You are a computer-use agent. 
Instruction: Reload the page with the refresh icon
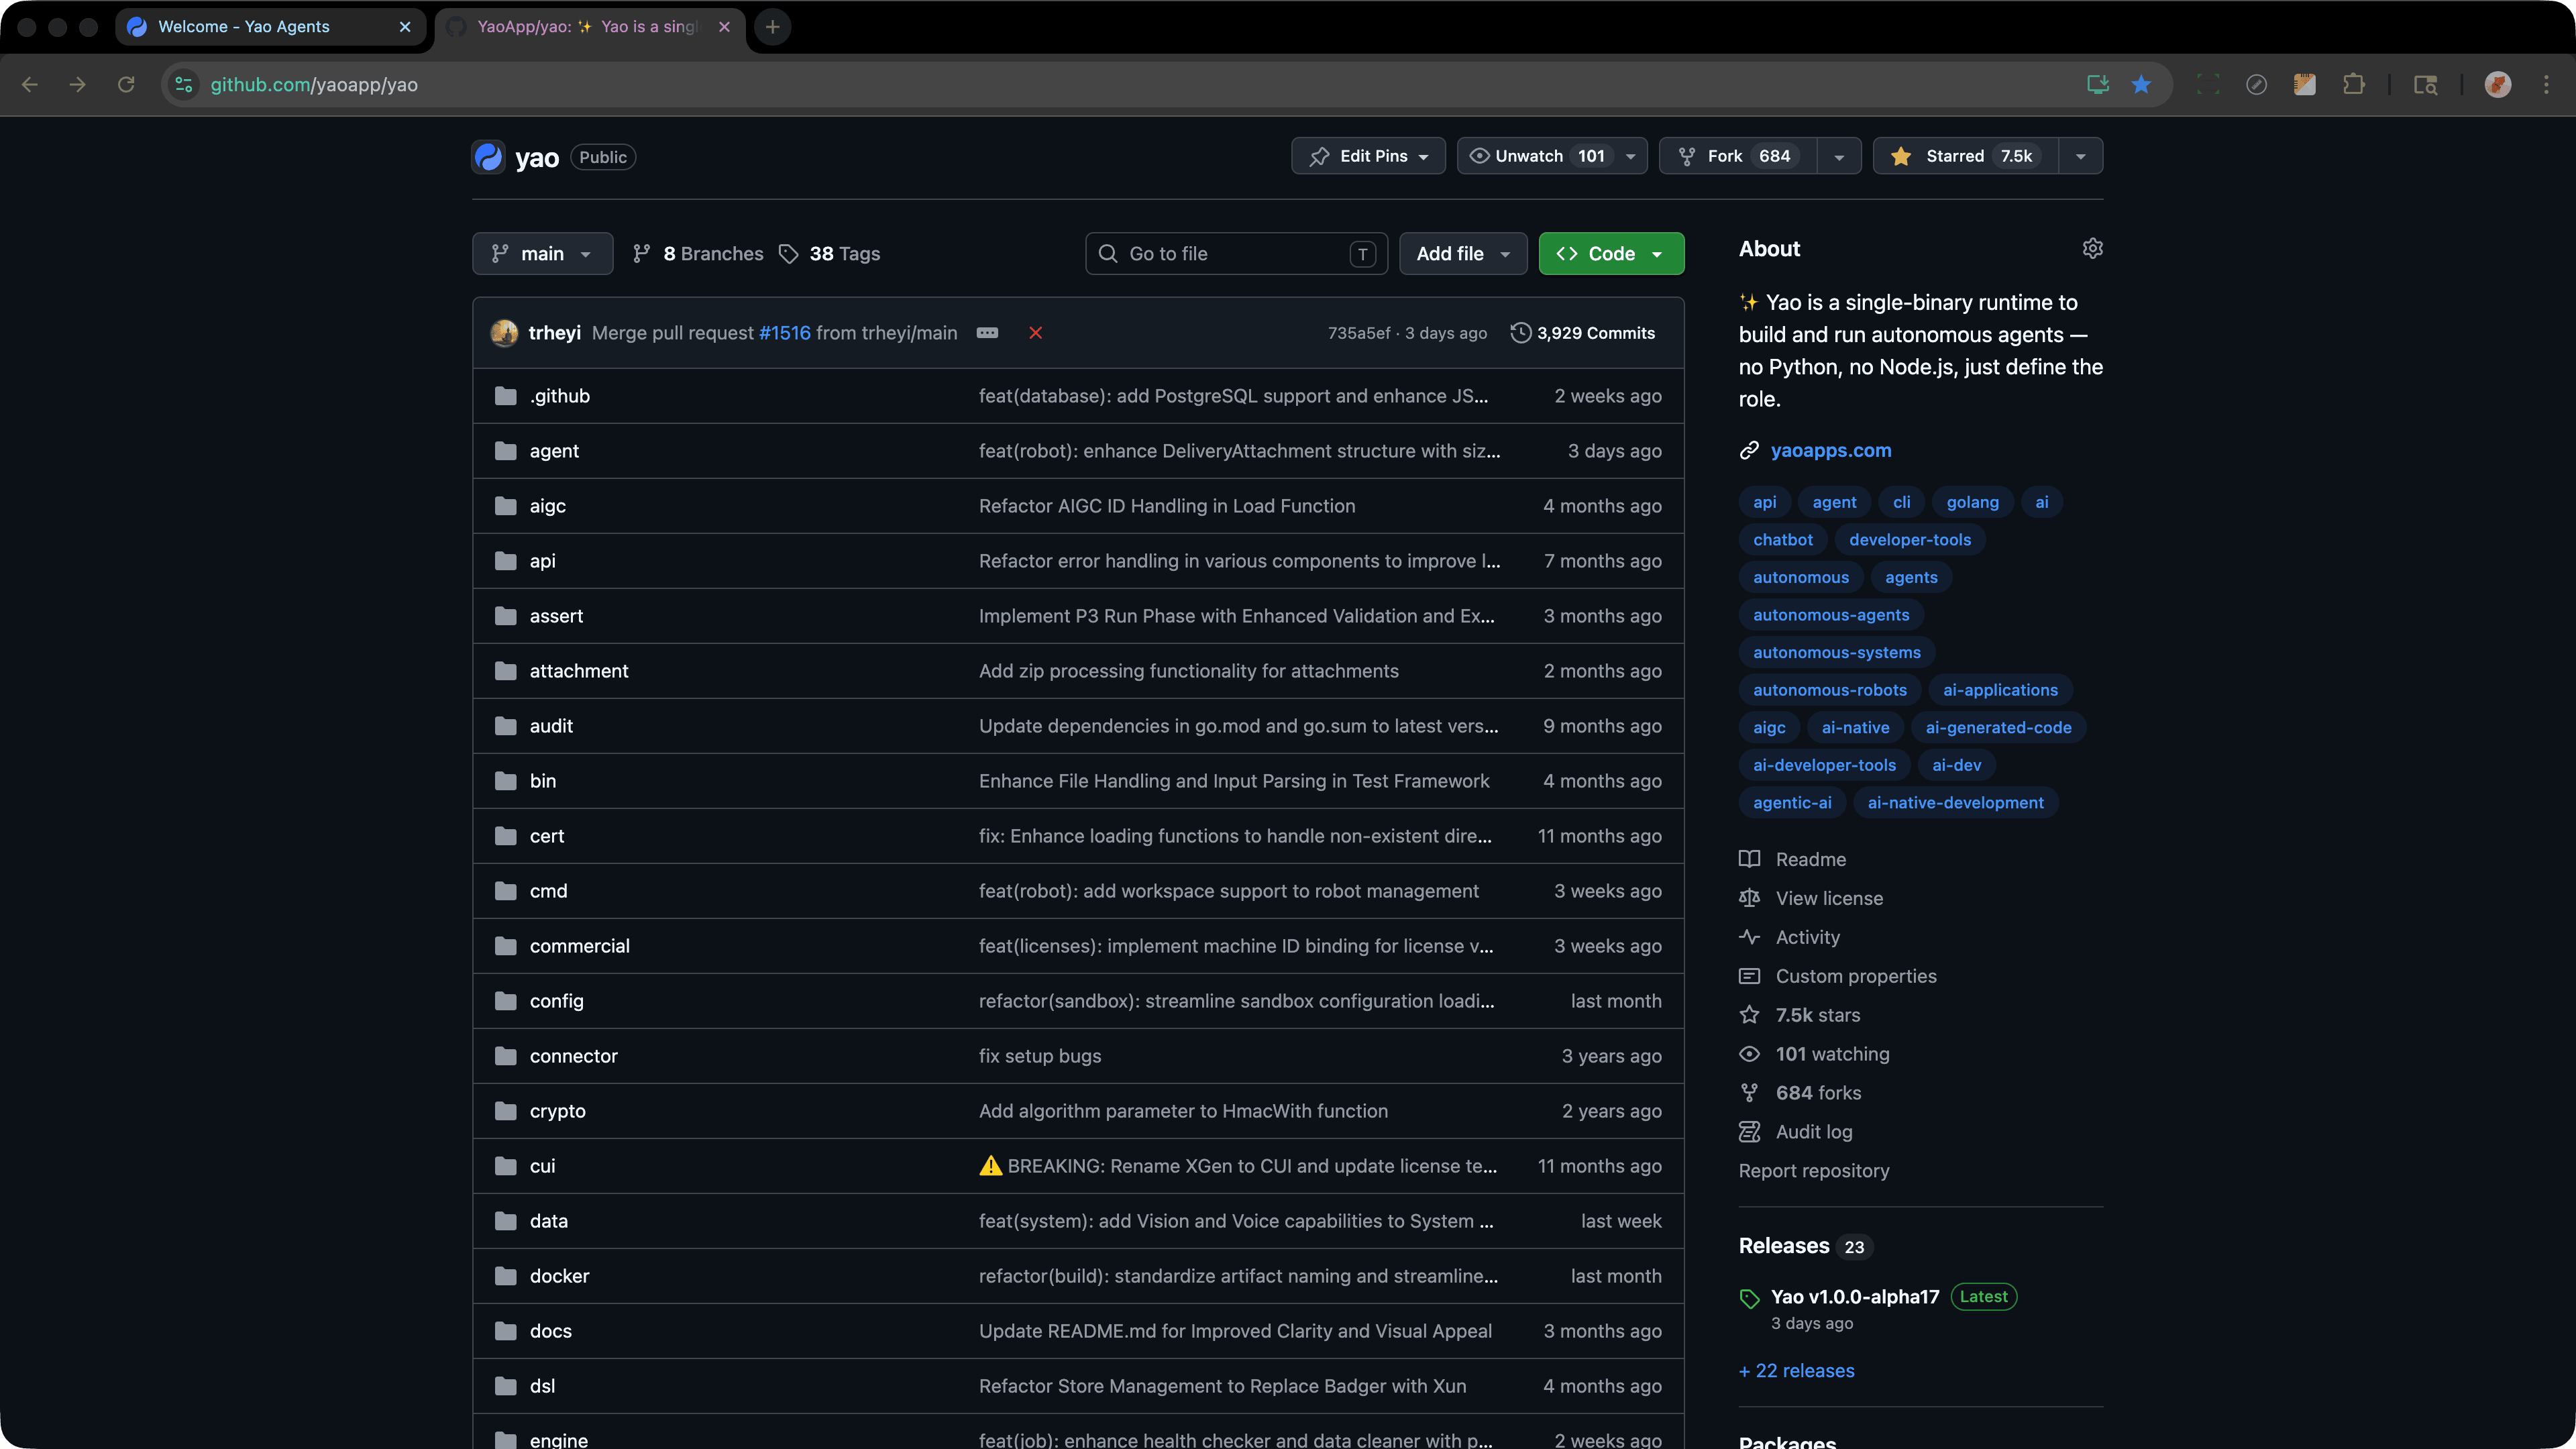click(126, 85)
